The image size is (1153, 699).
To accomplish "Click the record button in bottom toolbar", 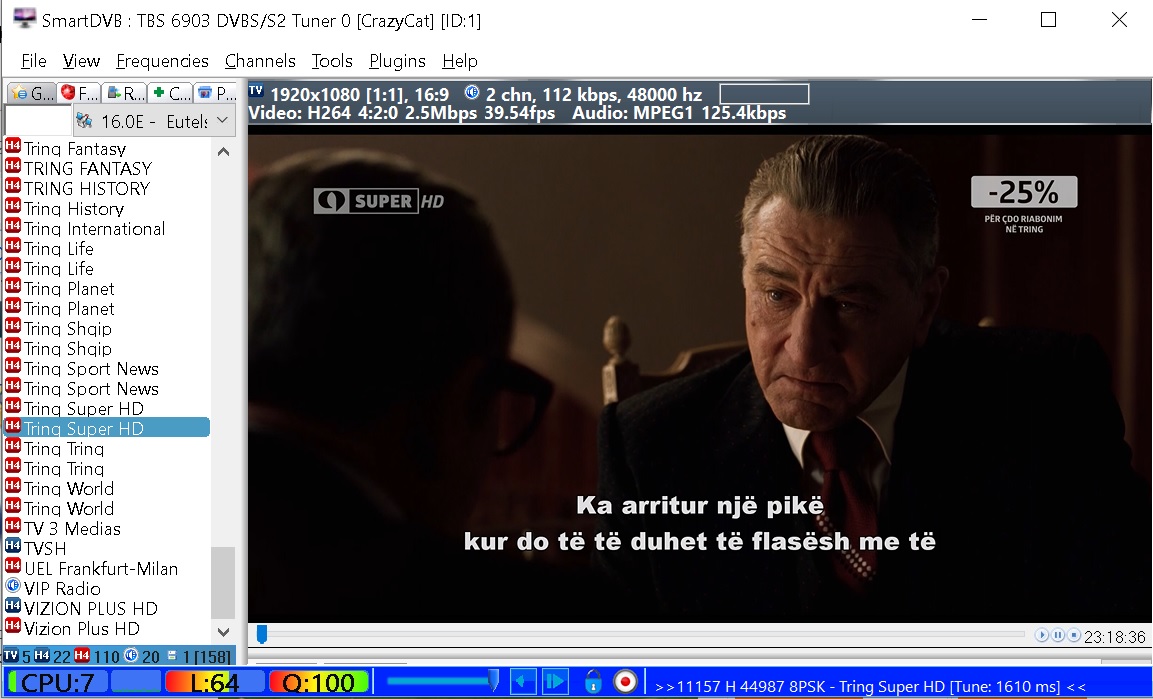I will [625, 682].
